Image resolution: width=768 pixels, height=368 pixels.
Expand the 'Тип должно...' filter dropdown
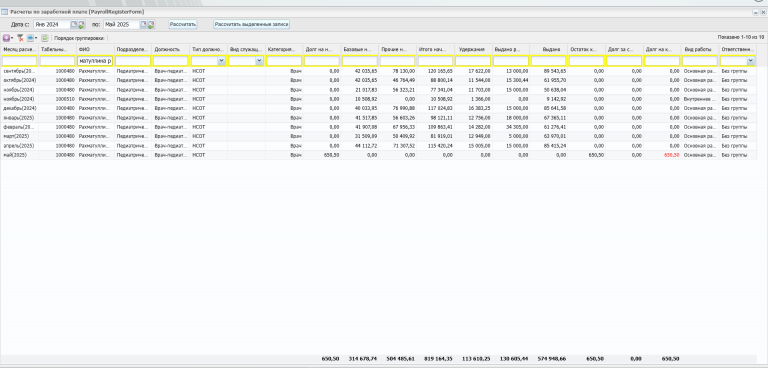(x=221, y=61)
